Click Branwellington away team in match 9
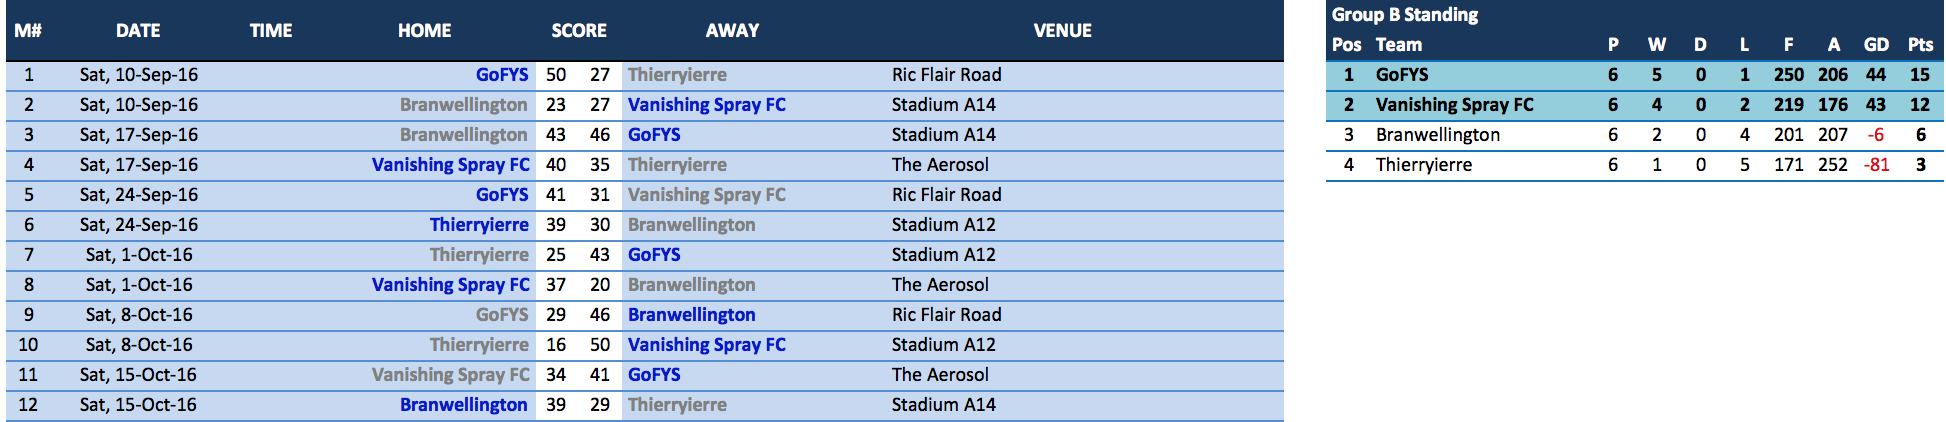 tap(692, 315)
